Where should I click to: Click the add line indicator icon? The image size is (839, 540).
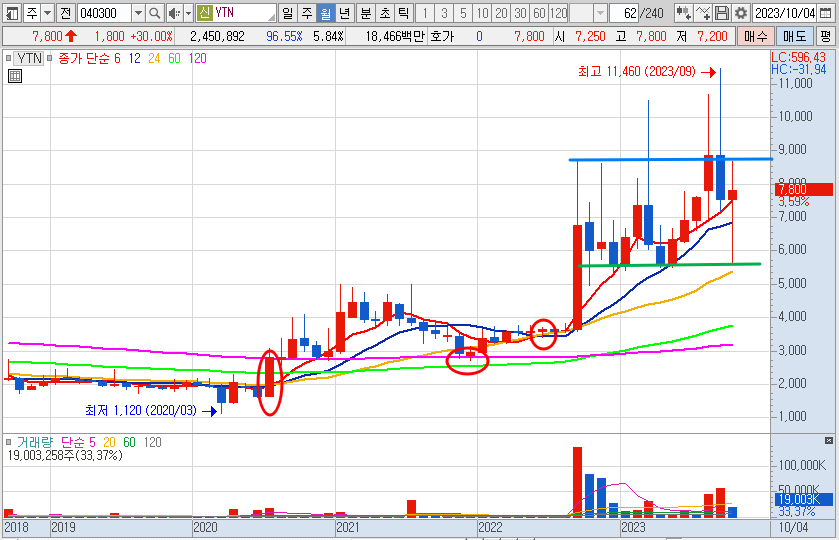point(703,13)
